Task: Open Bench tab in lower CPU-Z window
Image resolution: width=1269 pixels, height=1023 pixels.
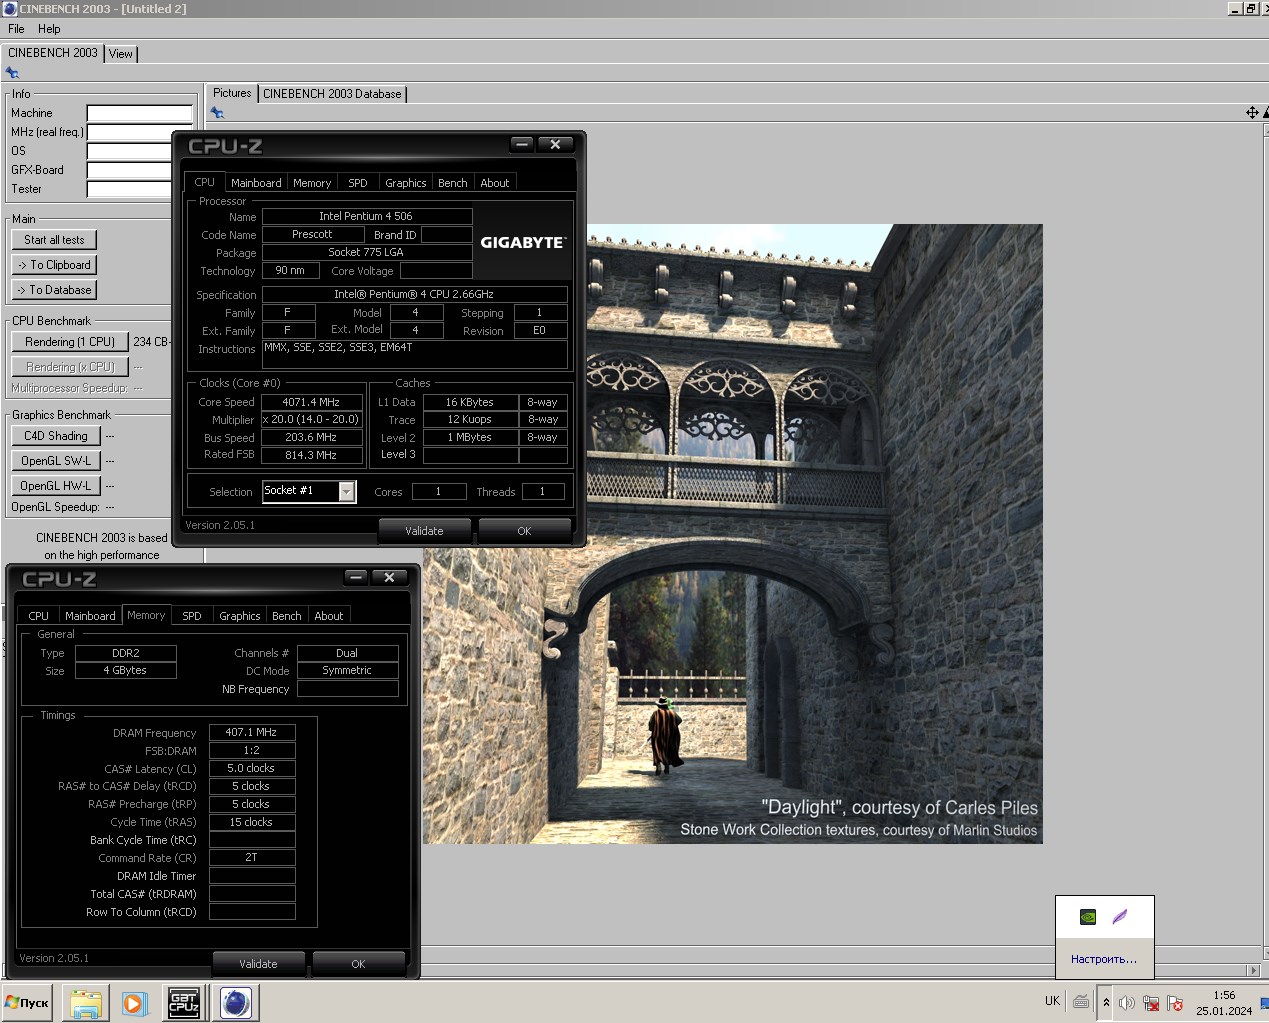Action: (287, 616)
